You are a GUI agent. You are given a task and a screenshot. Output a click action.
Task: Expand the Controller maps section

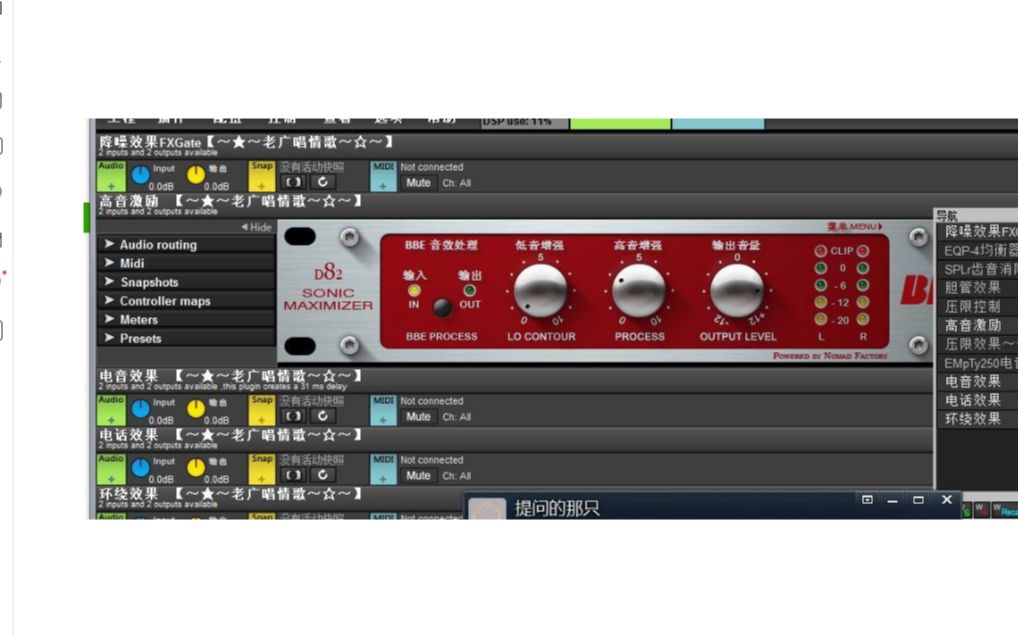[x=186, y=301]
